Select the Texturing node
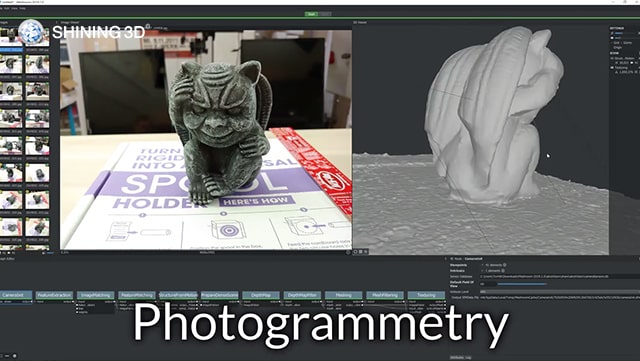Screen dimensions: 640x361 pos(426,295)
